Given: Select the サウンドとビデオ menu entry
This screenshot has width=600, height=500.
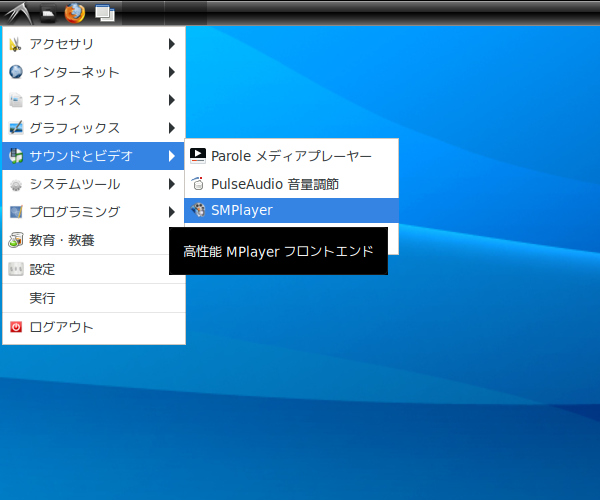Looking at the screenshot, I should [94, 156].
